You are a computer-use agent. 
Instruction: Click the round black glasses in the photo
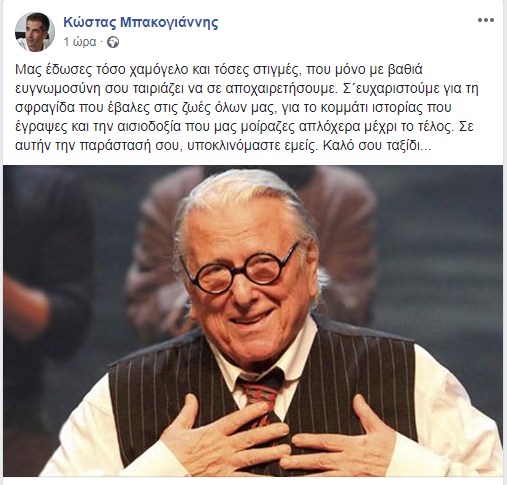tap(241, 269)
